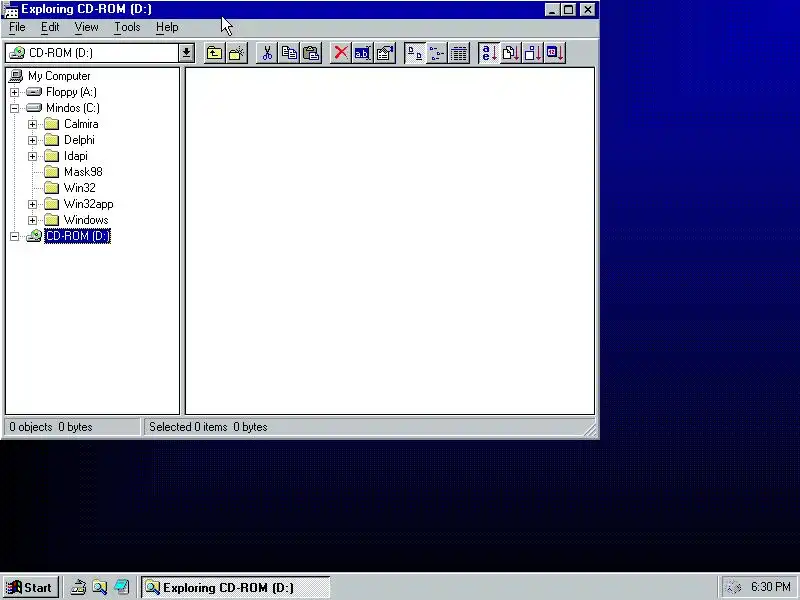Click the Explorer window system menu icon
800x600 pixels.
[x=11, y=10]
